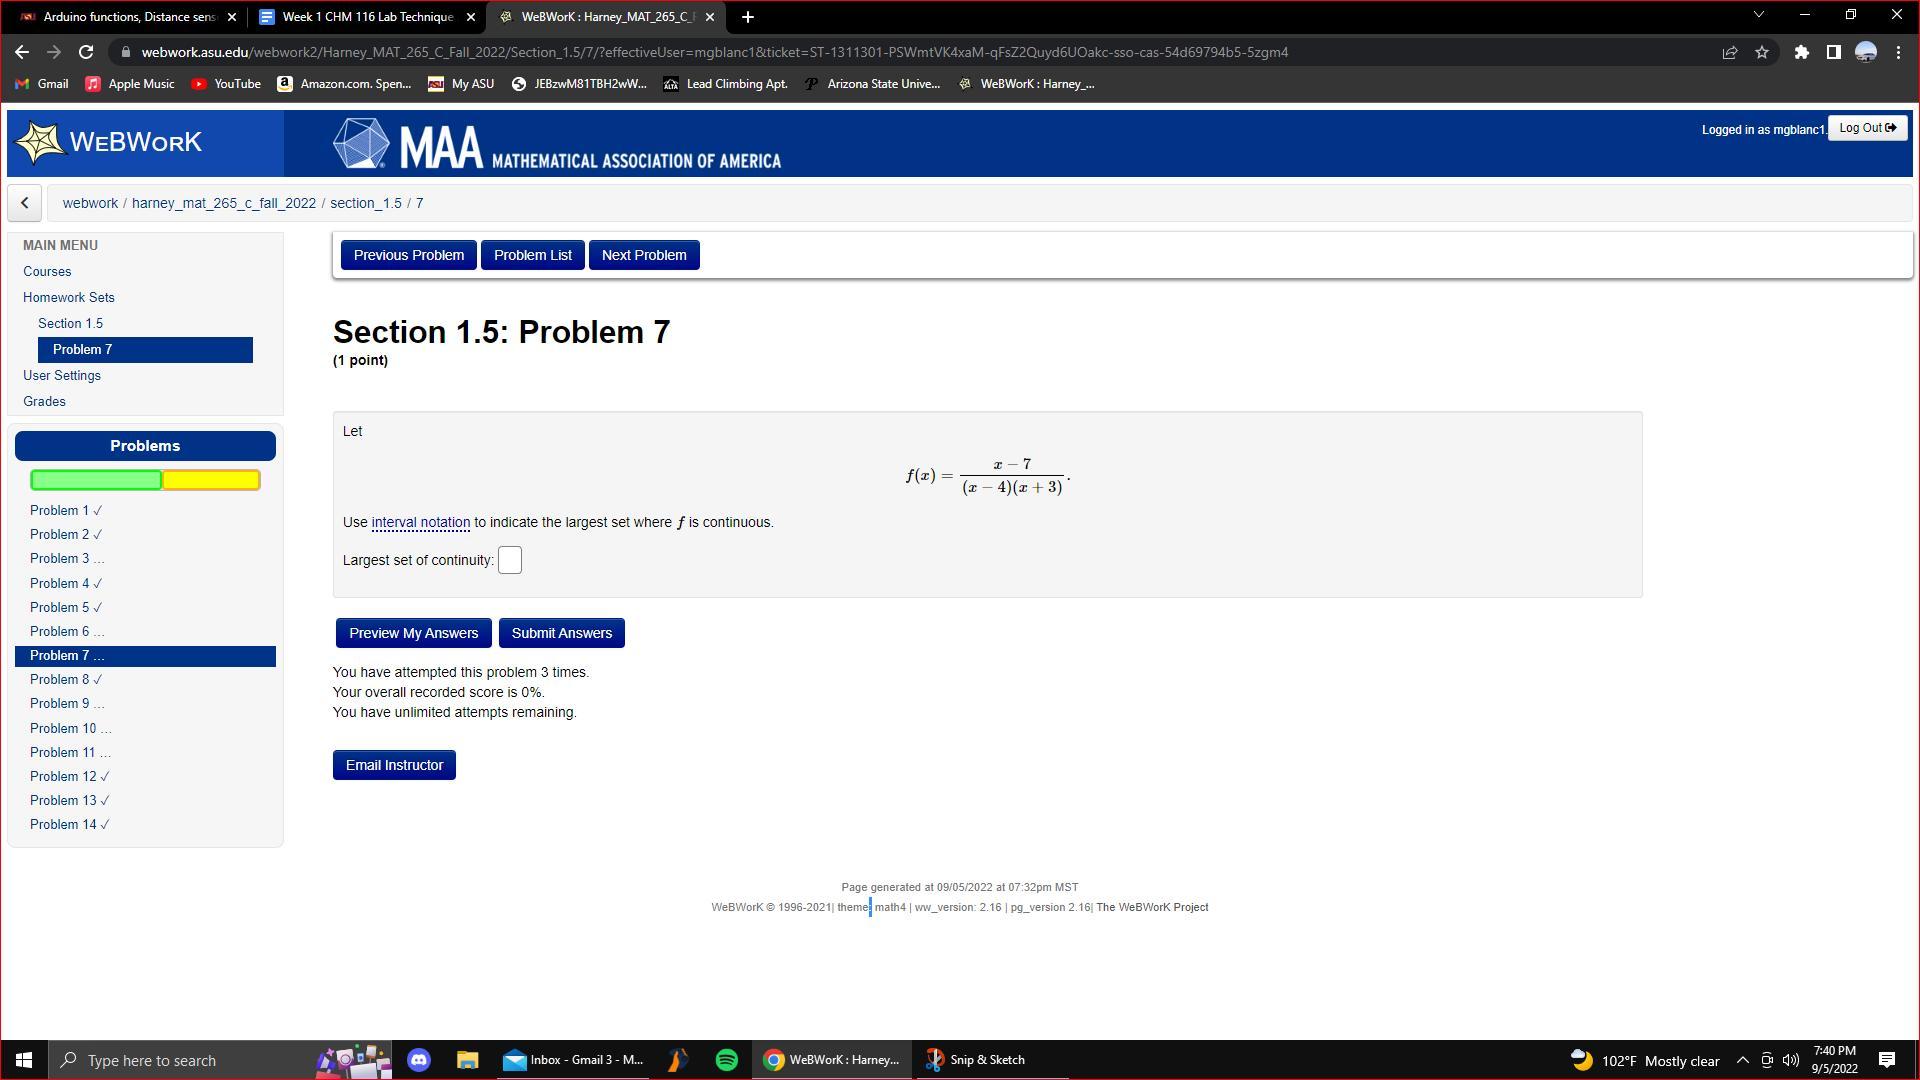Go to Next Problem
Image resolution: width=1920 pixels, height=1080 pixels.
[643, 255]
